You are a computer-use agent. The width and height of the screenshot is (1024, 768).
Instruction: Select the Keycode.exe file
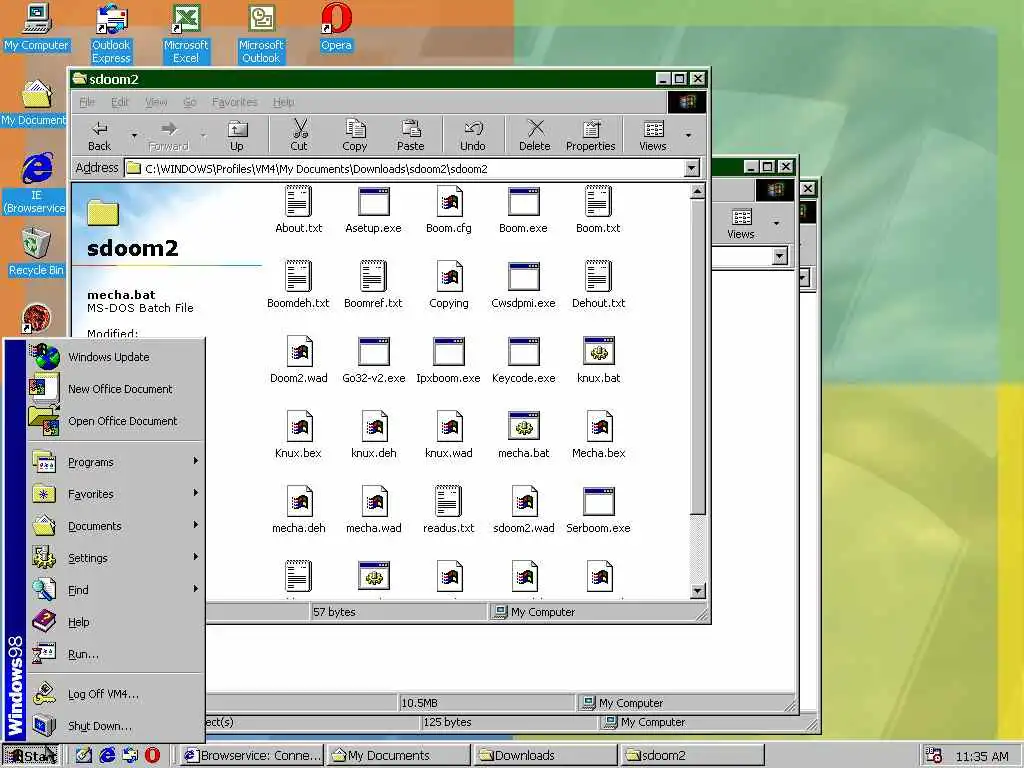523,359
